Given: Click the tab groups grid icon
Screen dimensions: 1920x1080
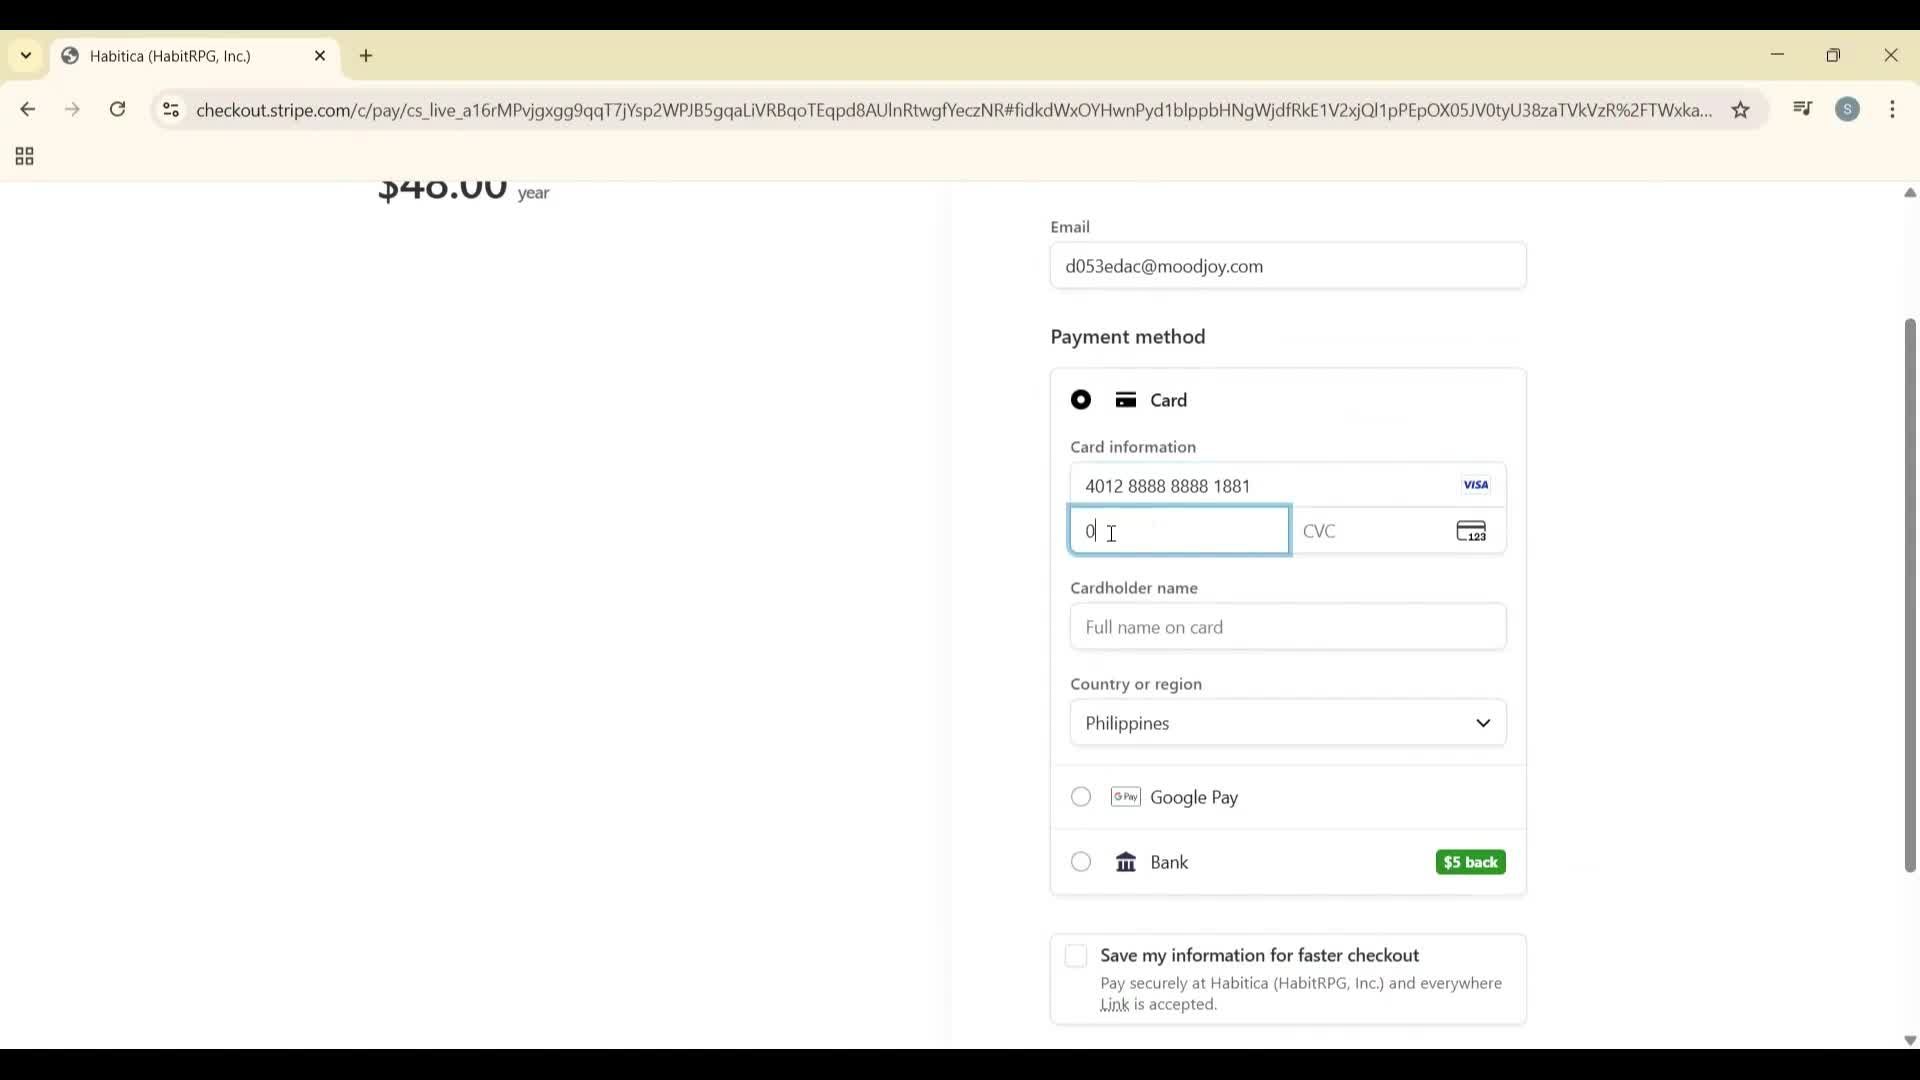Looking at the screenshot, I should [x=23, y=156].
